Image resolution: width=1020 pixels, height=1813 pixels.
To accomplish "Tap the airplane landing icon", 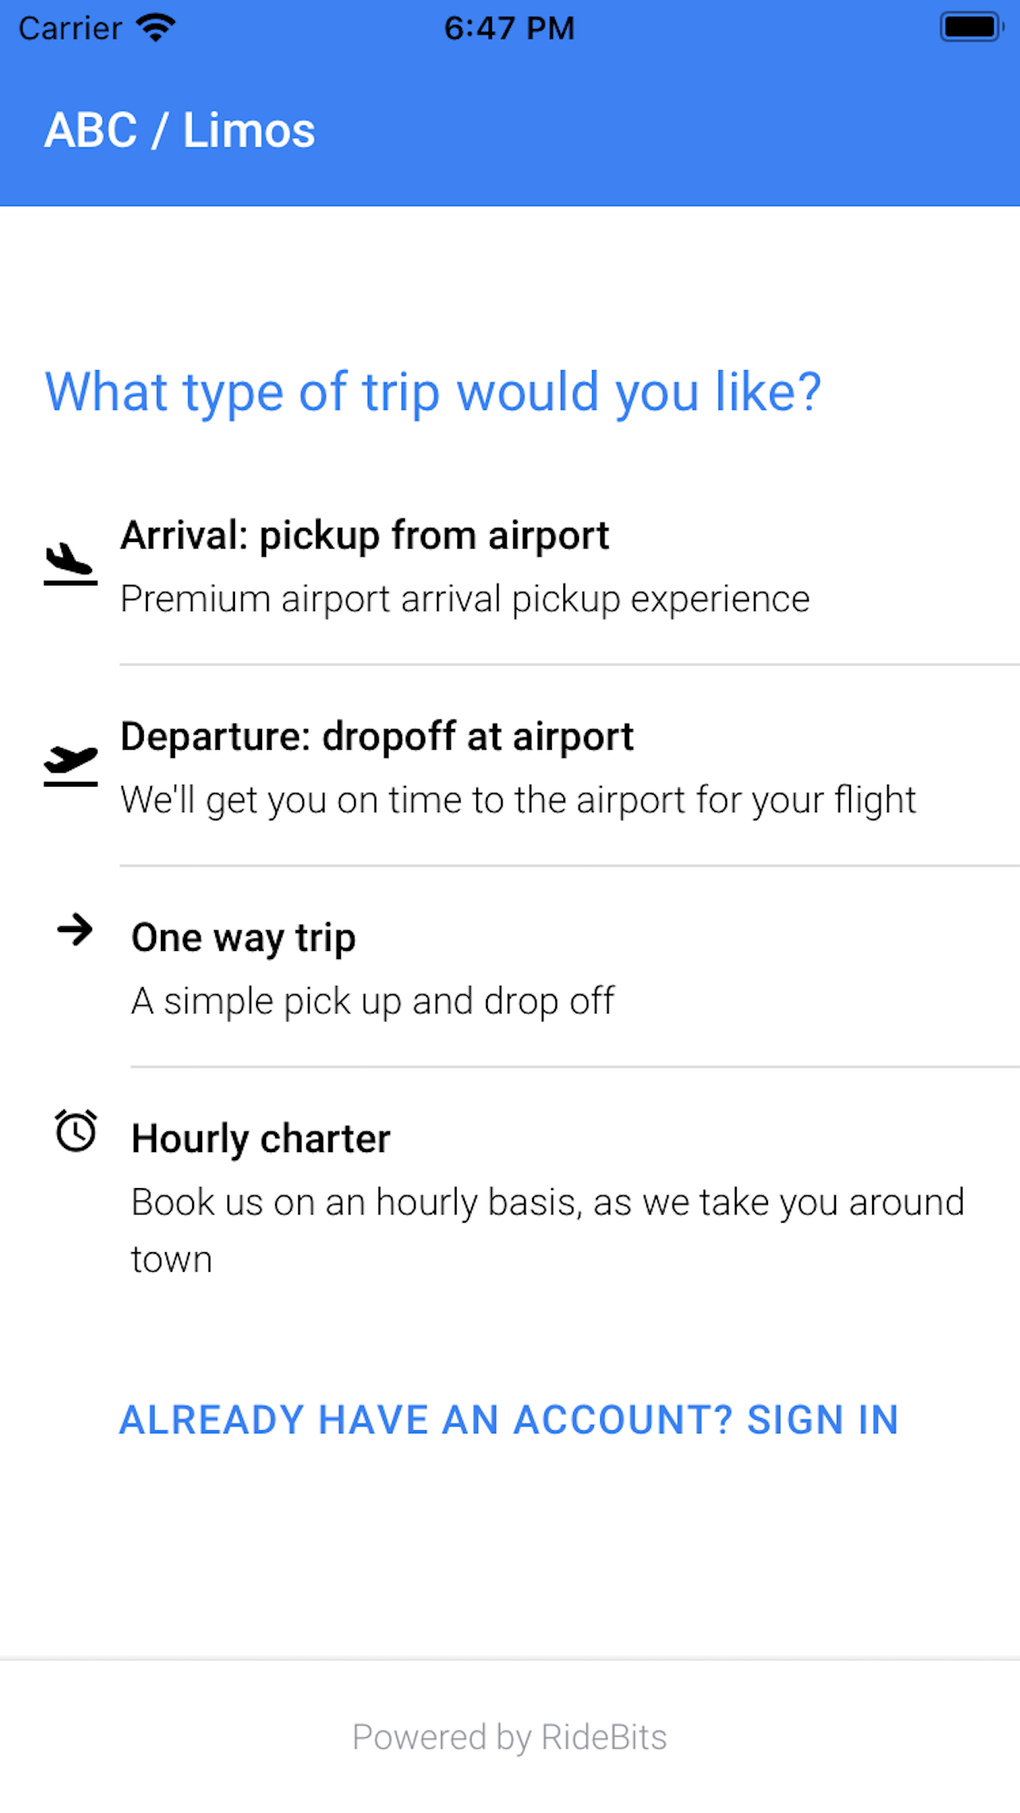I will (x=70, y=564).
